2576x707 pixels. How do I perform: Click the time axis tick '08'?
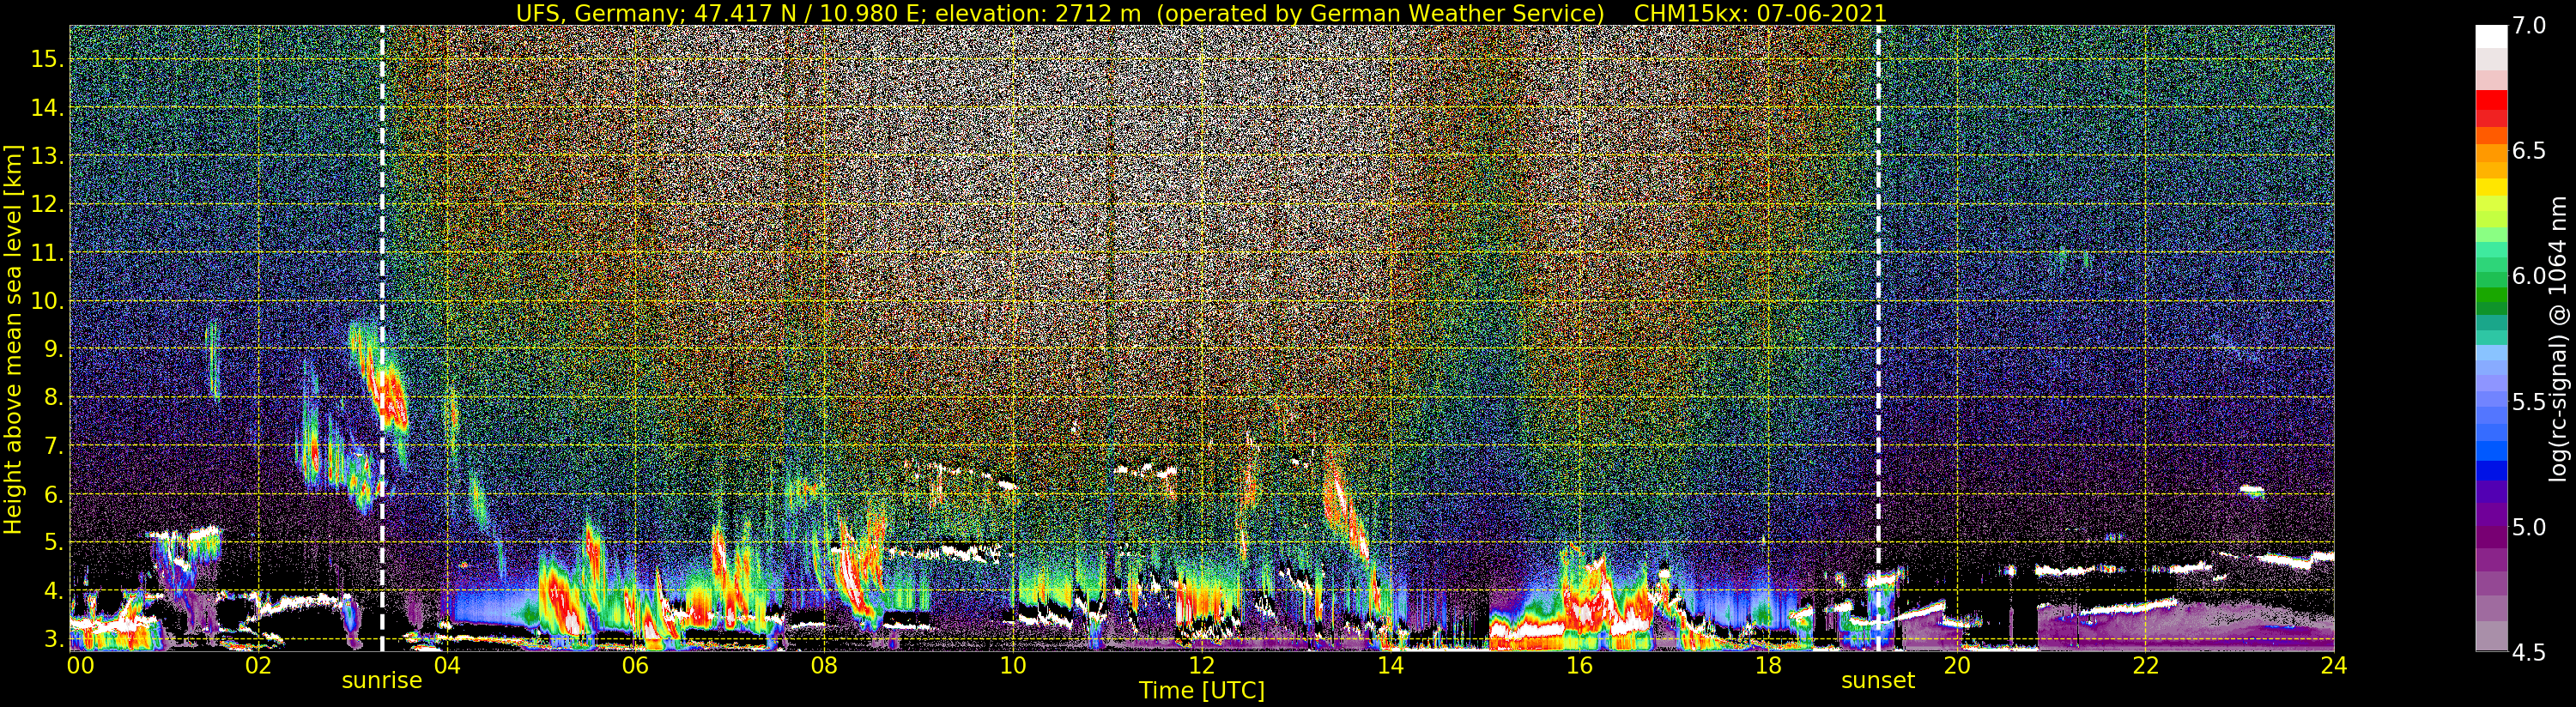pyautogui.click(x=824, y=667)
